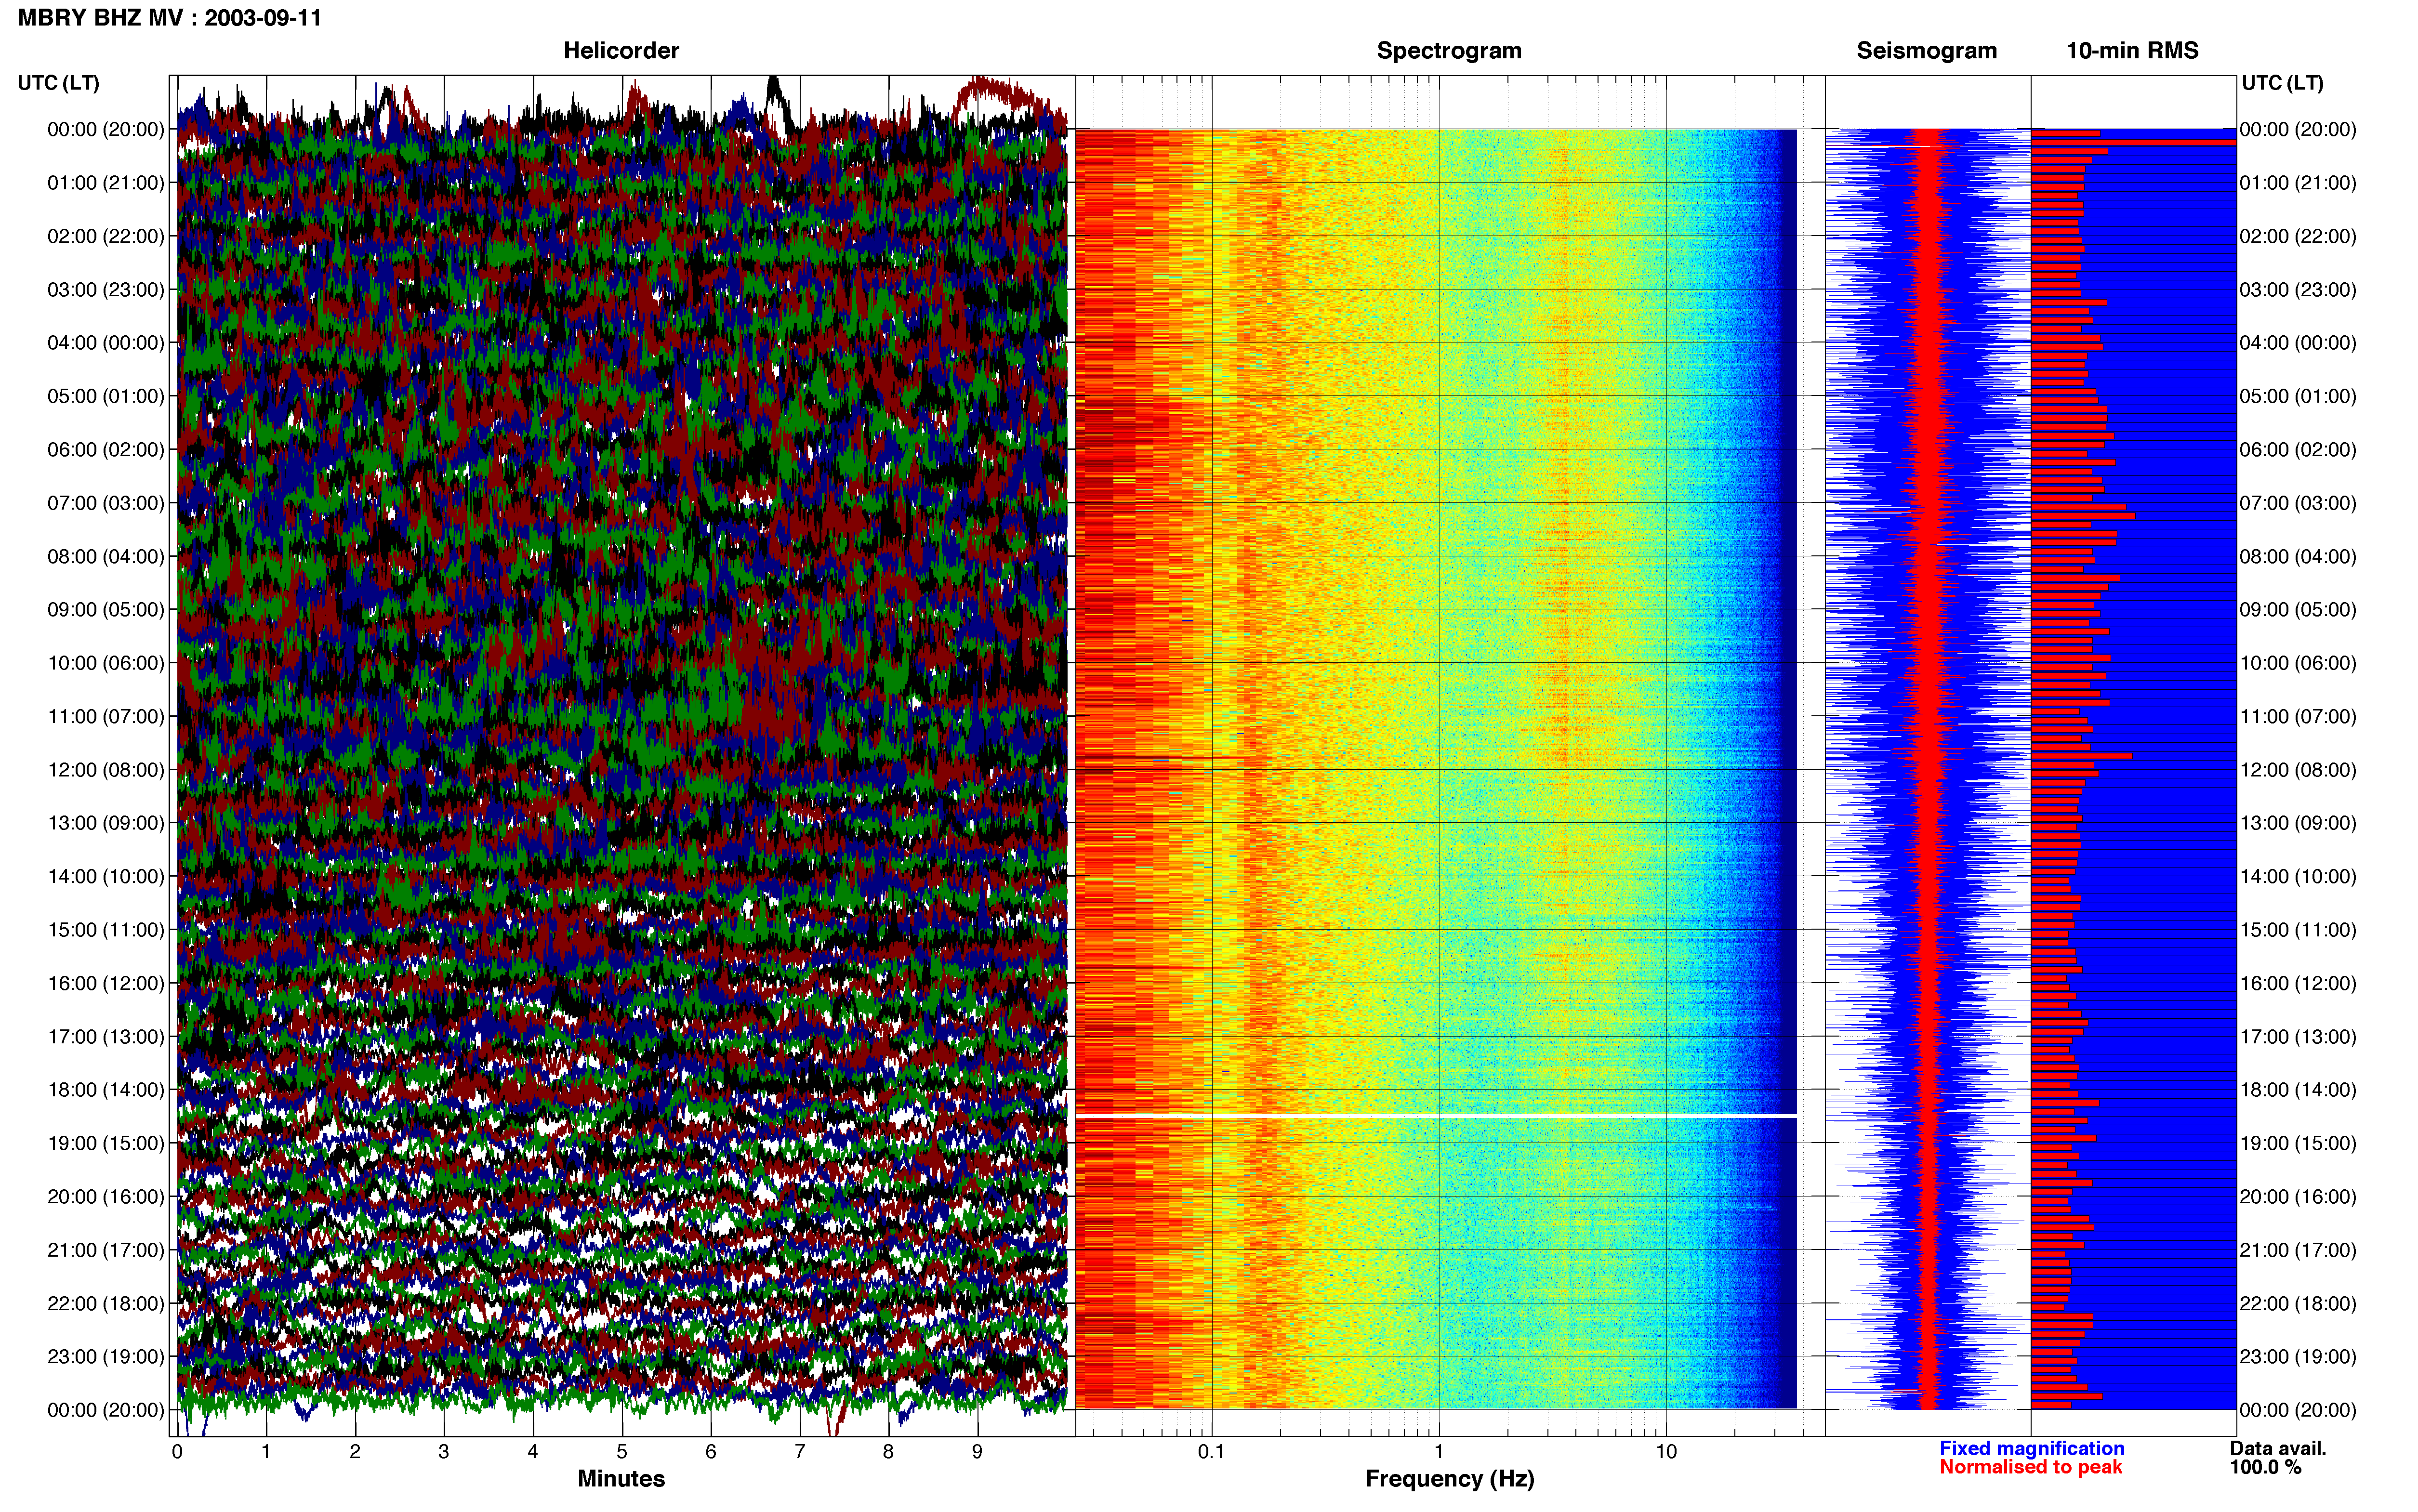
Task: Click the '100.0 %' availability value
Action: (2265, 1467)
